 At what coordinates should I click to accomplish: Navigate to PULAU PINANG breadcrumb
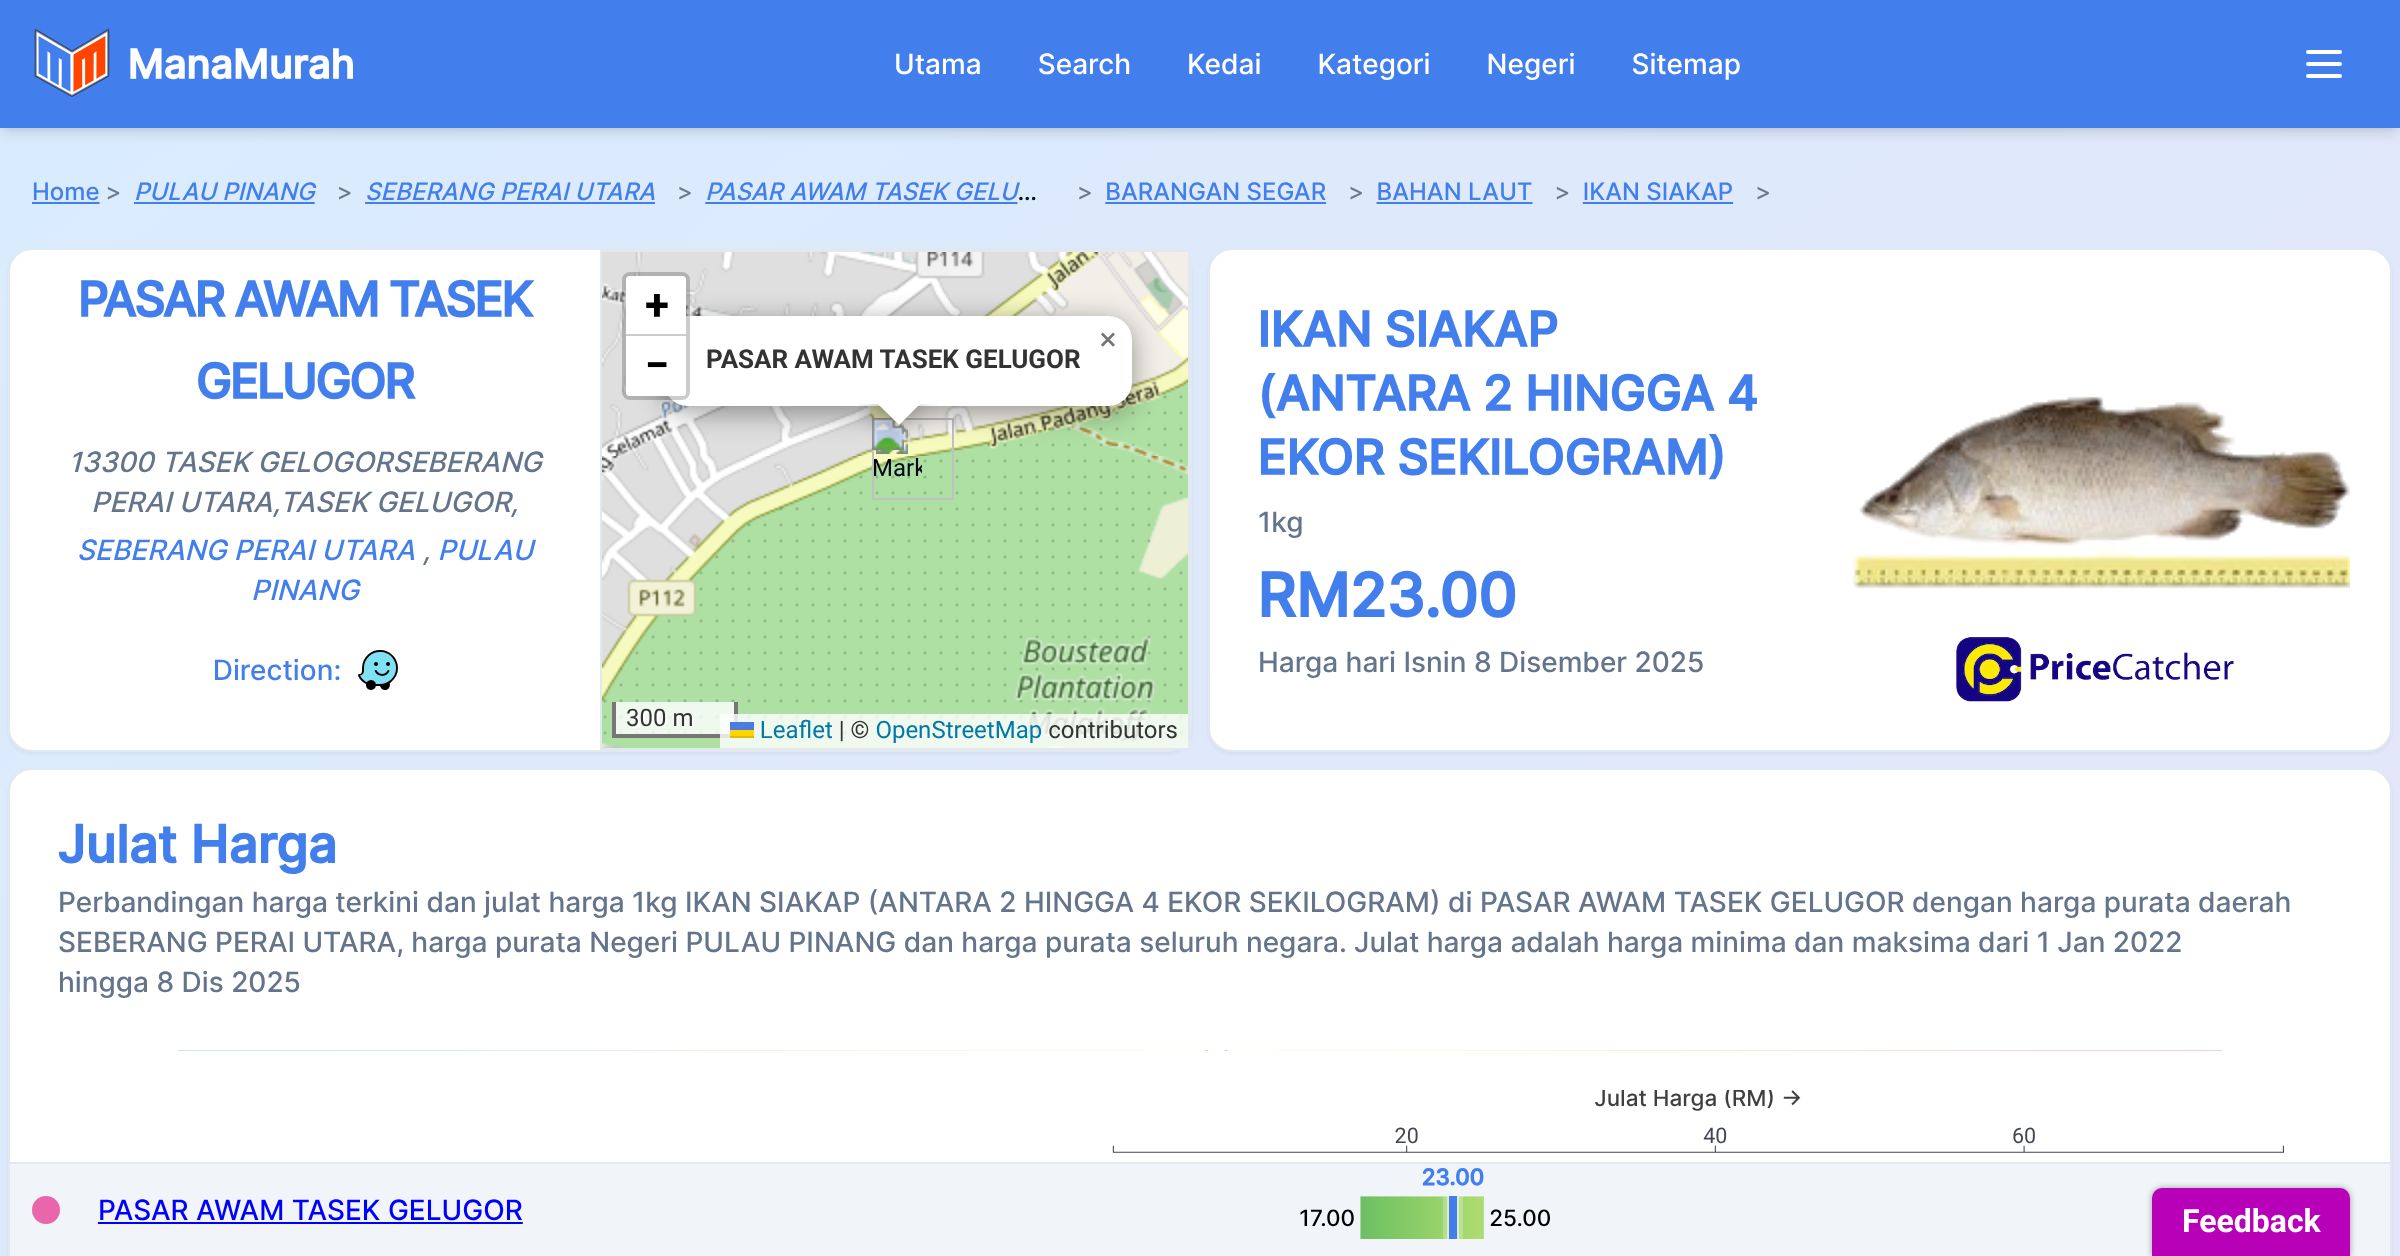(225, 191)
